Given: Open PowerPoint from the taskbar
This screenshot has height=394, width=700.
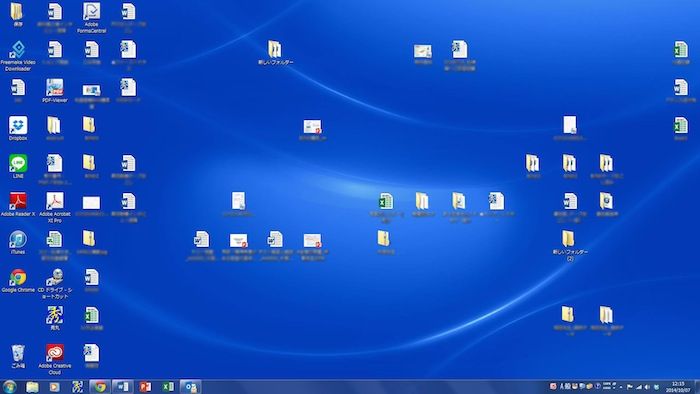Looking at the screenshot, I should 145,387.
